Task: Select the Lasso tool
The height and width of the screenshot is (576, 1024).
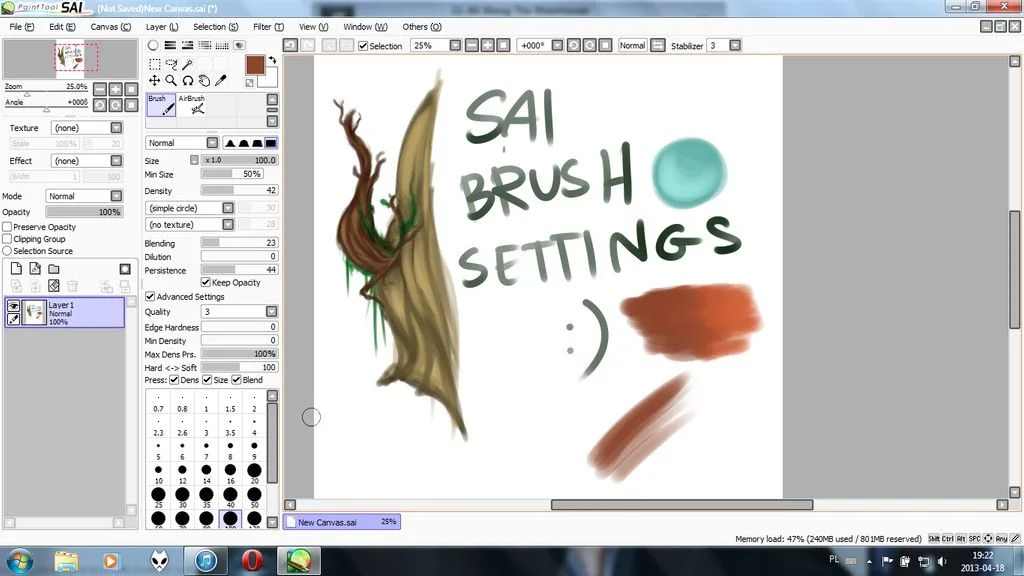Action: tap(172, 63)
